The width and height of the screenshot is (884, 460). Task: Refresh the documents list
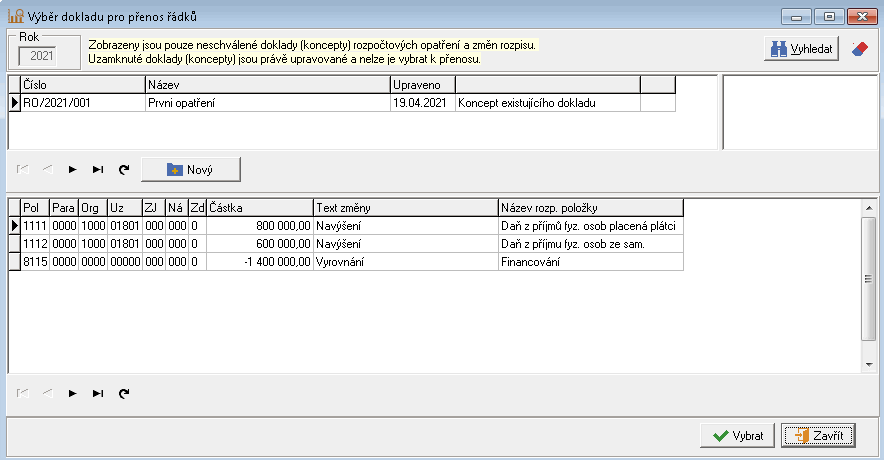(x=123, y=170)
